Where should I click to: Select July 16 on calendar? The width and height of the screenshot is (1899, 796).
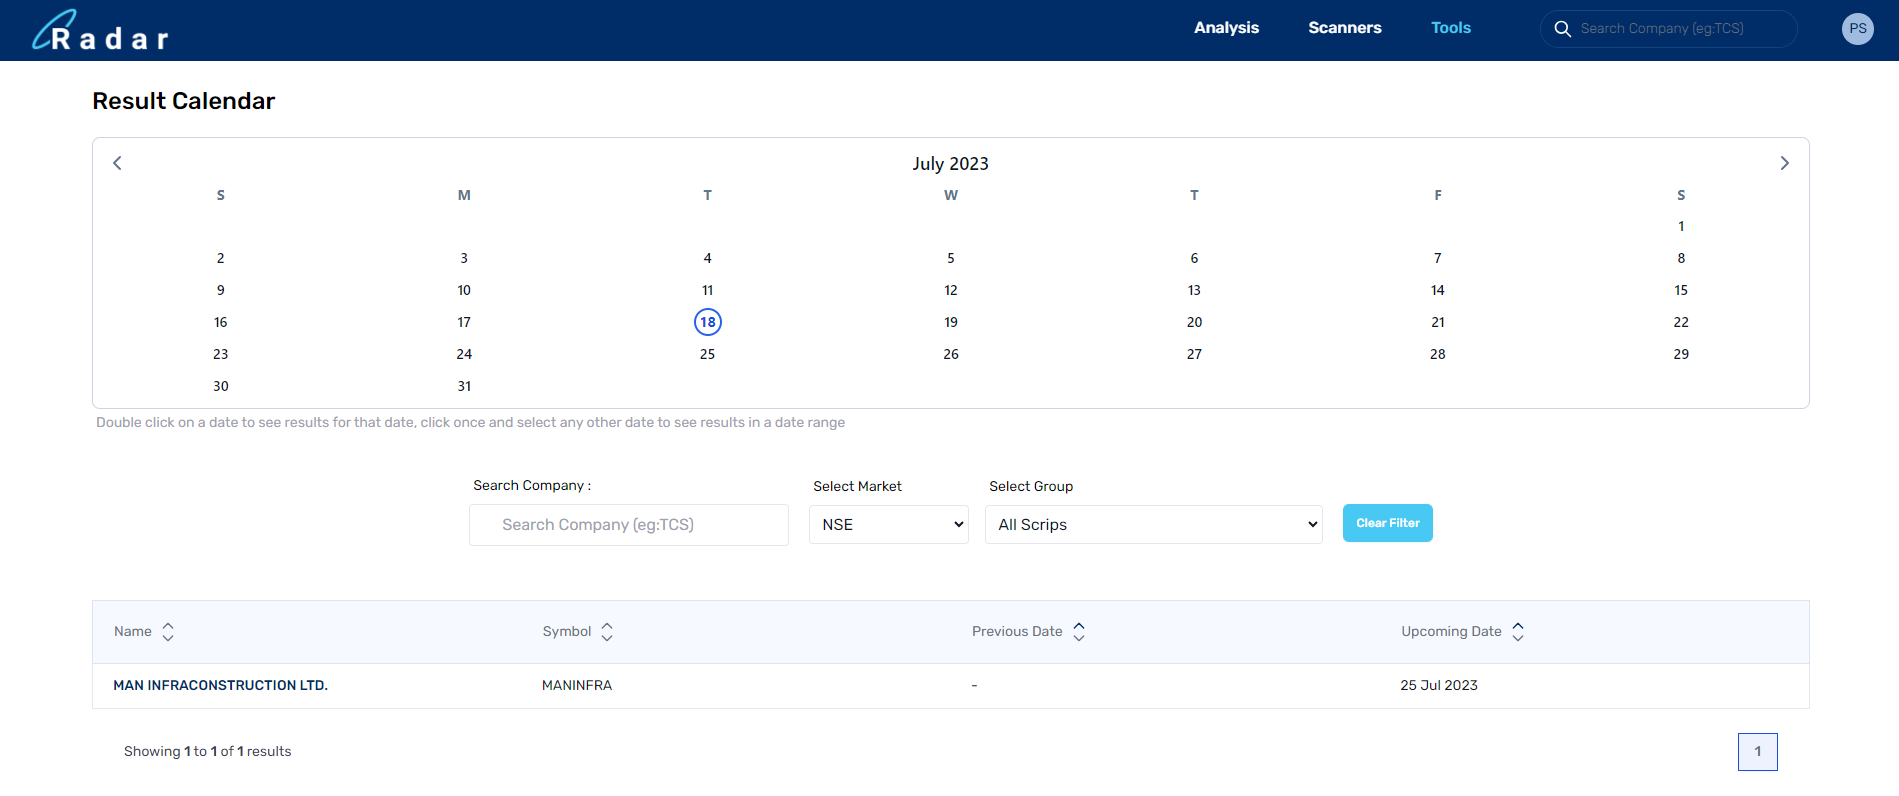coord(221,322)
